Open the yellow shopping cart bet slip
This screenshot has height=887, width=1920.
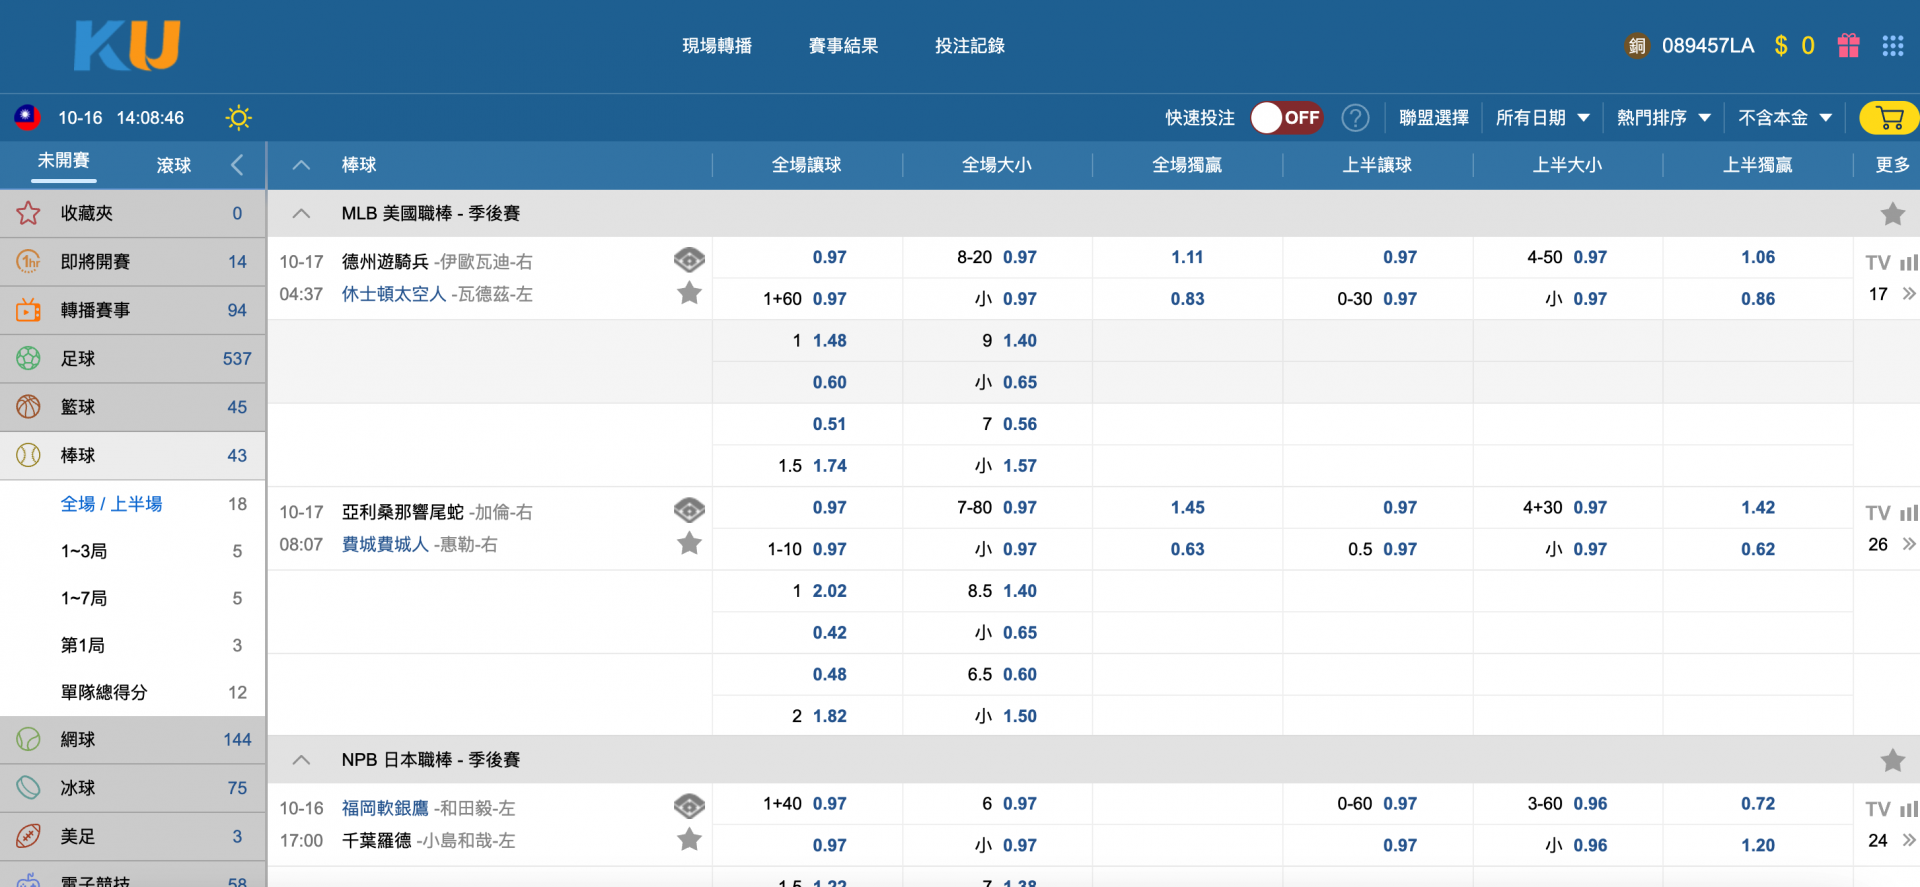point(1889,118)
